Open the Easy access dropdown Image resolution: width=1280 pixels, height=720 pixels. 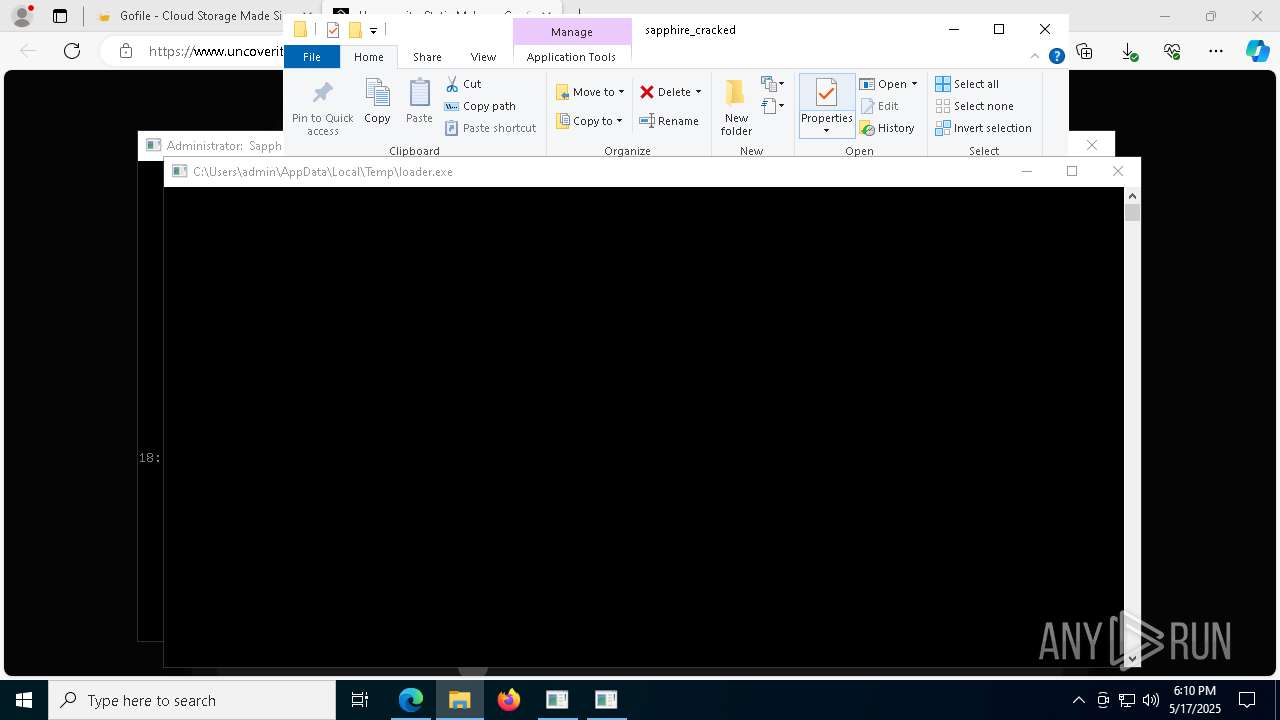(773, 105)
